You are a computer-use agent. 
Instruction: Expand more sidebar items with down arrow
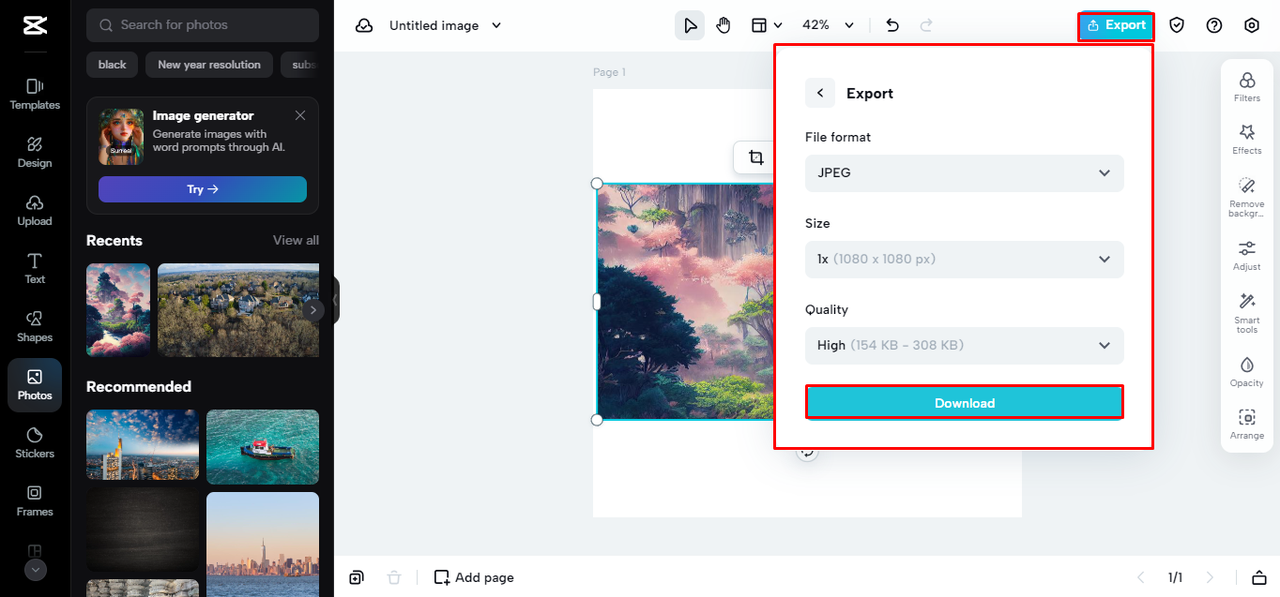click(x=35, y=570)
